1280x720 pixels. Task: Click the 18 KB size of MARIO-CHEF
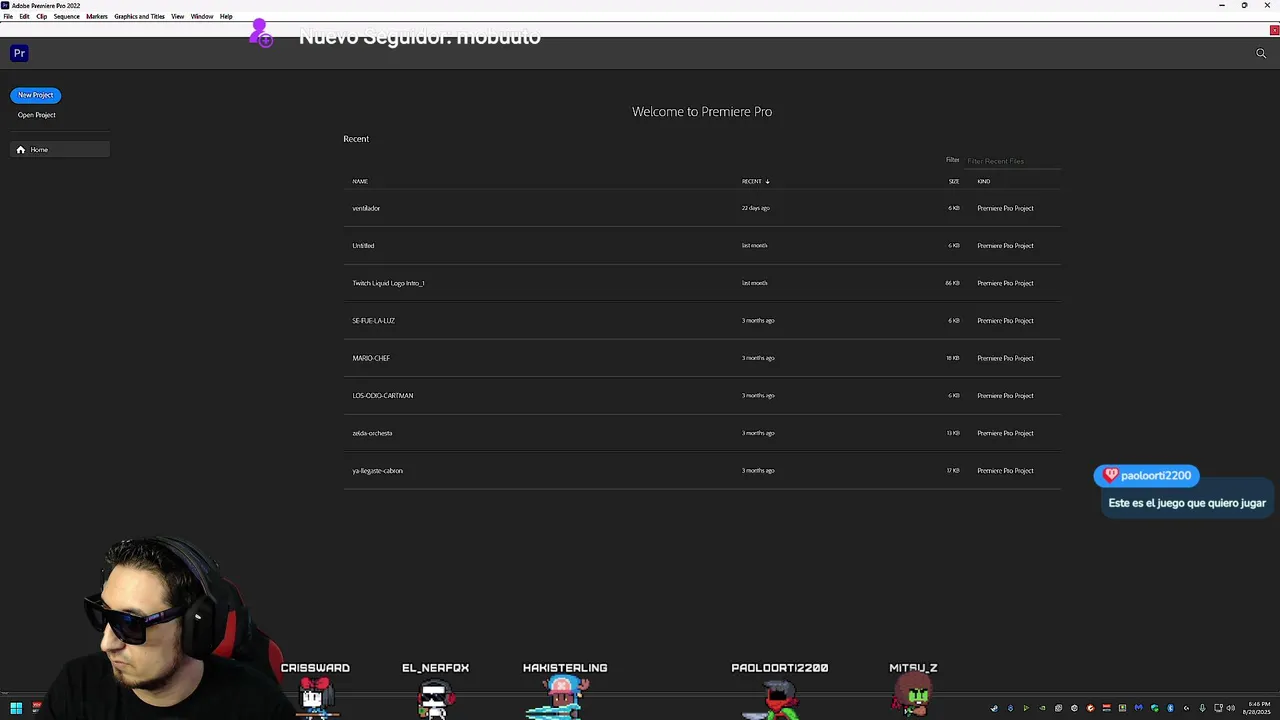(953, 358)
